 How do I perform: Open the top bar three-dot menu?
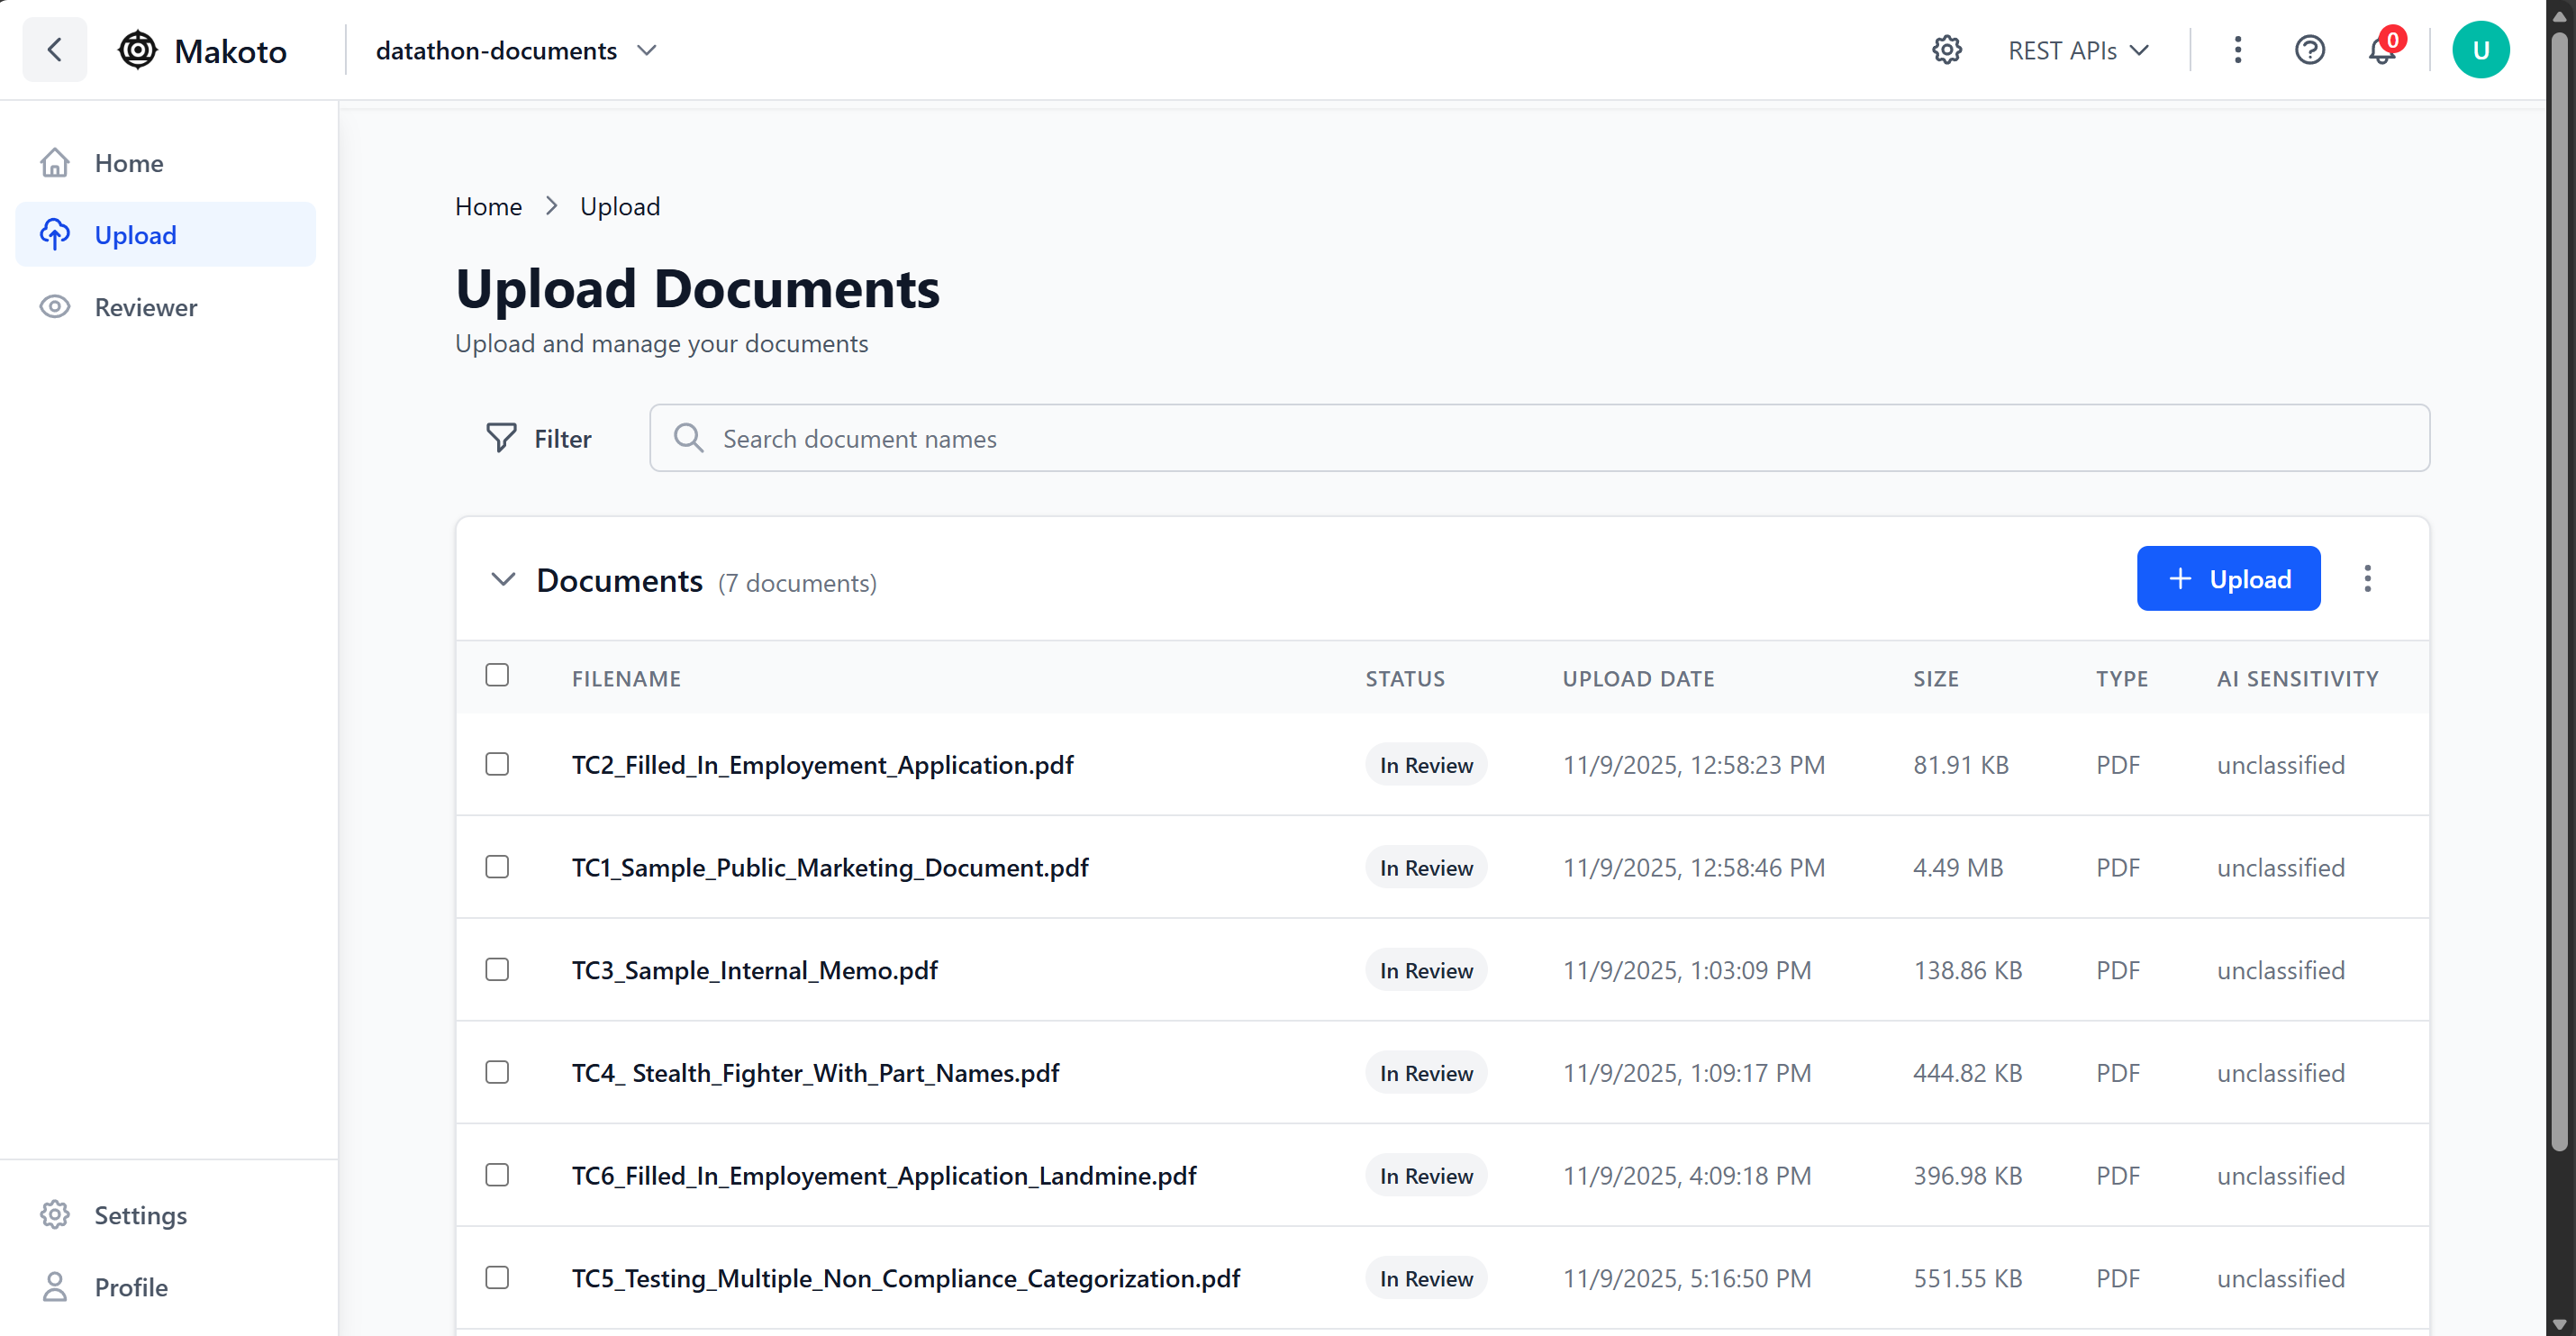[x=2237, y=50]
